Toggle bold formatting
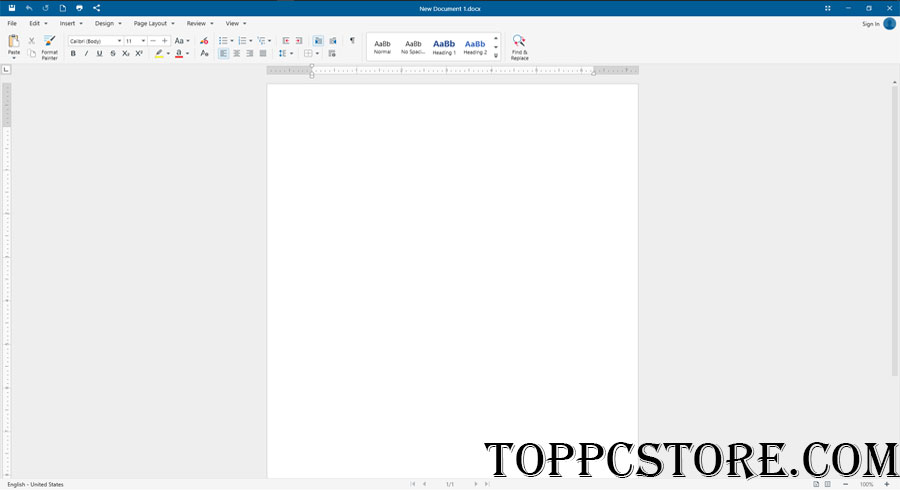Viewport: 900px width, 490px height. (x=73, y=53)
